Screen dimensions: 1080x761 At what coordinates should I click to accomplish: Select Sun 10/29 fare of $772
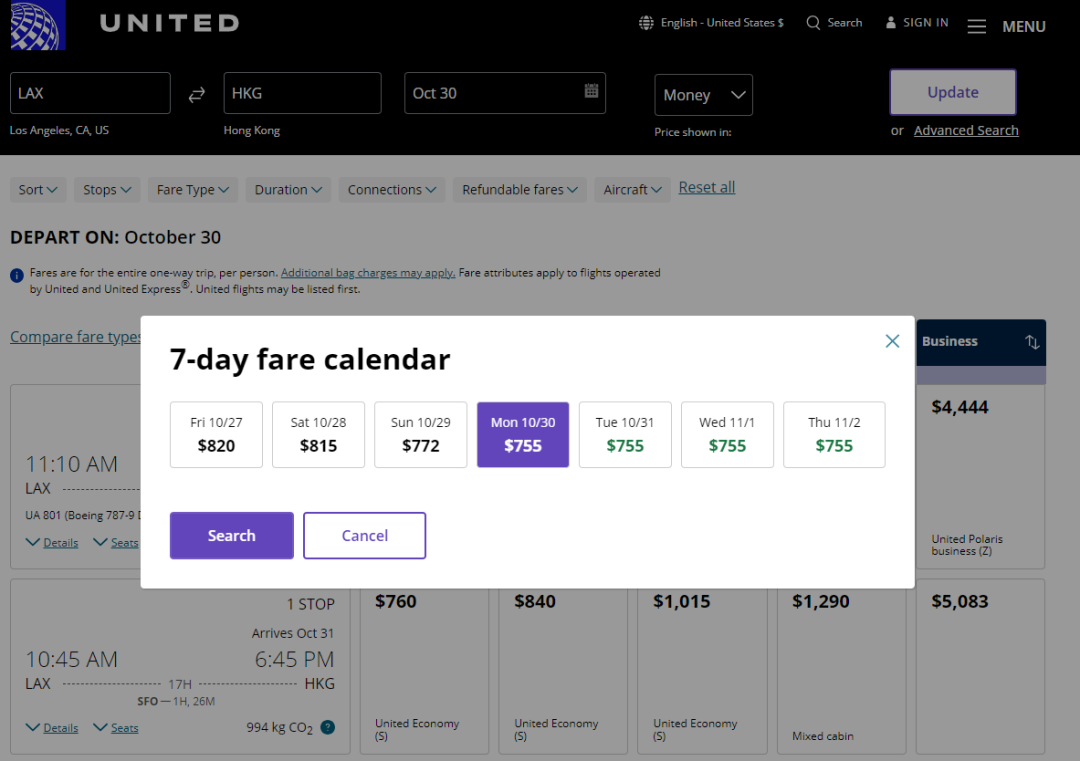pos(420,435)
